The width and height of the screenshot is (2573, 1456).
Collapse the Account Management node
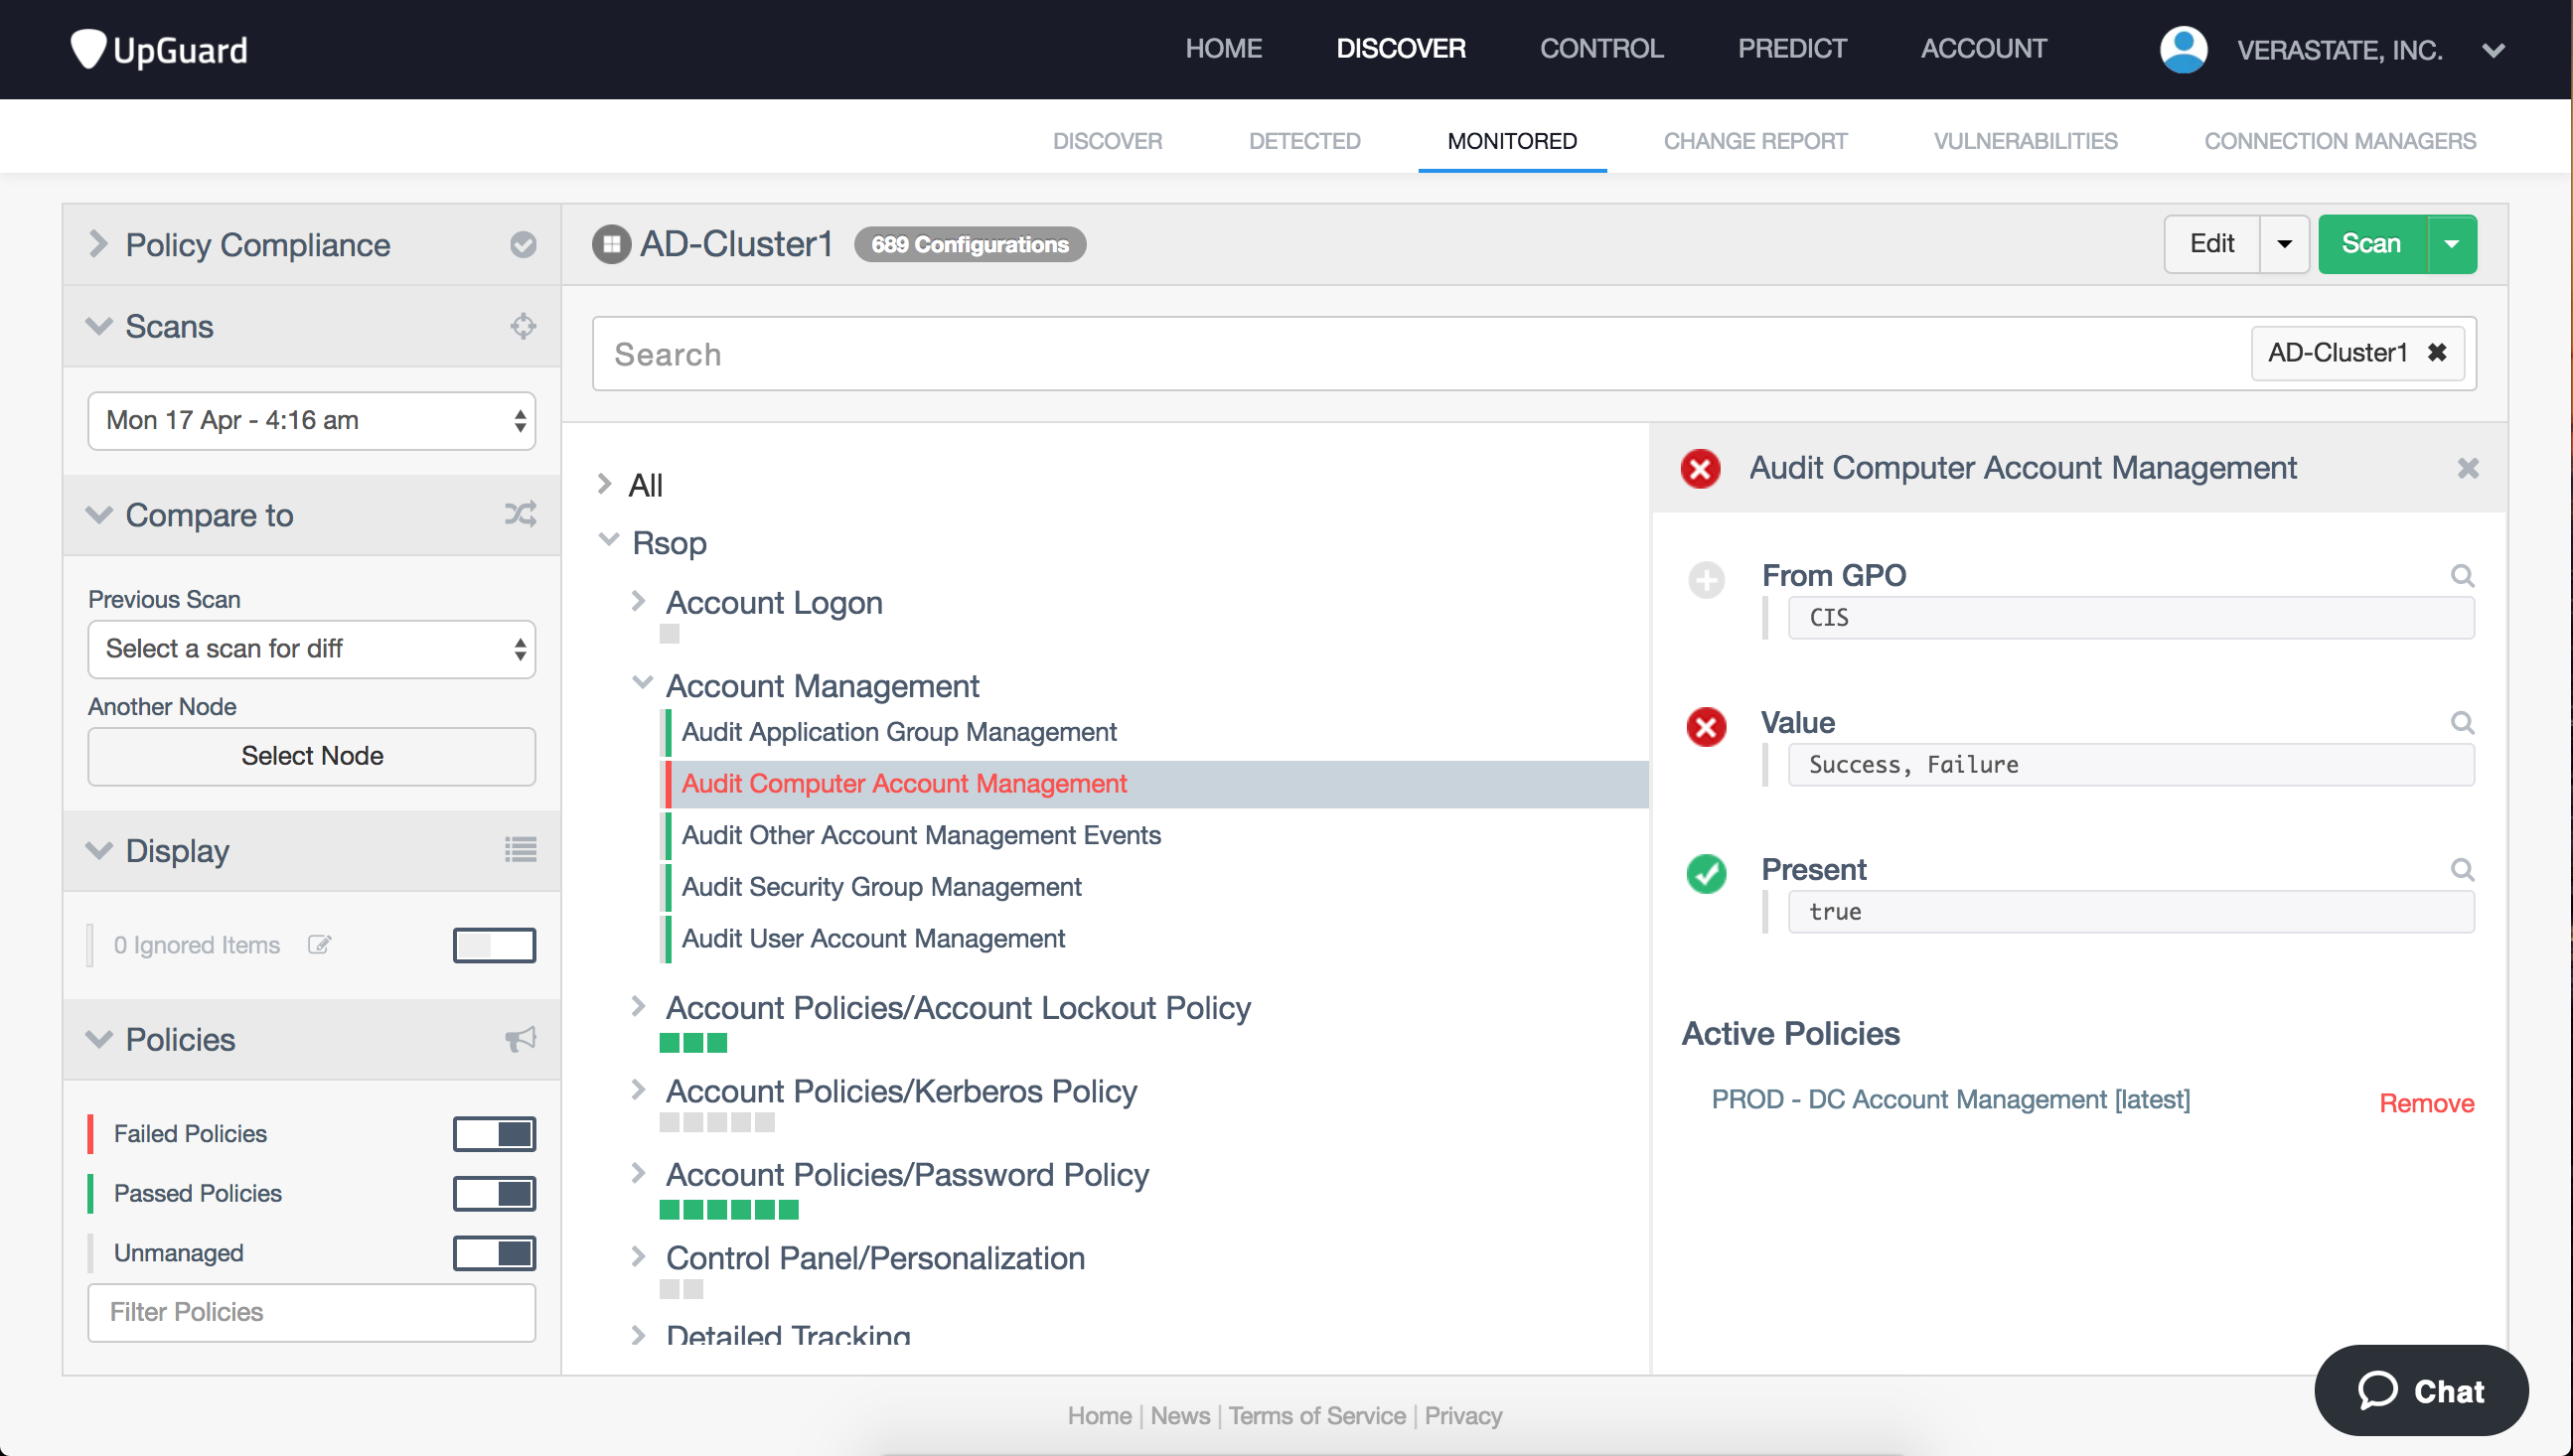pos(642,683)
